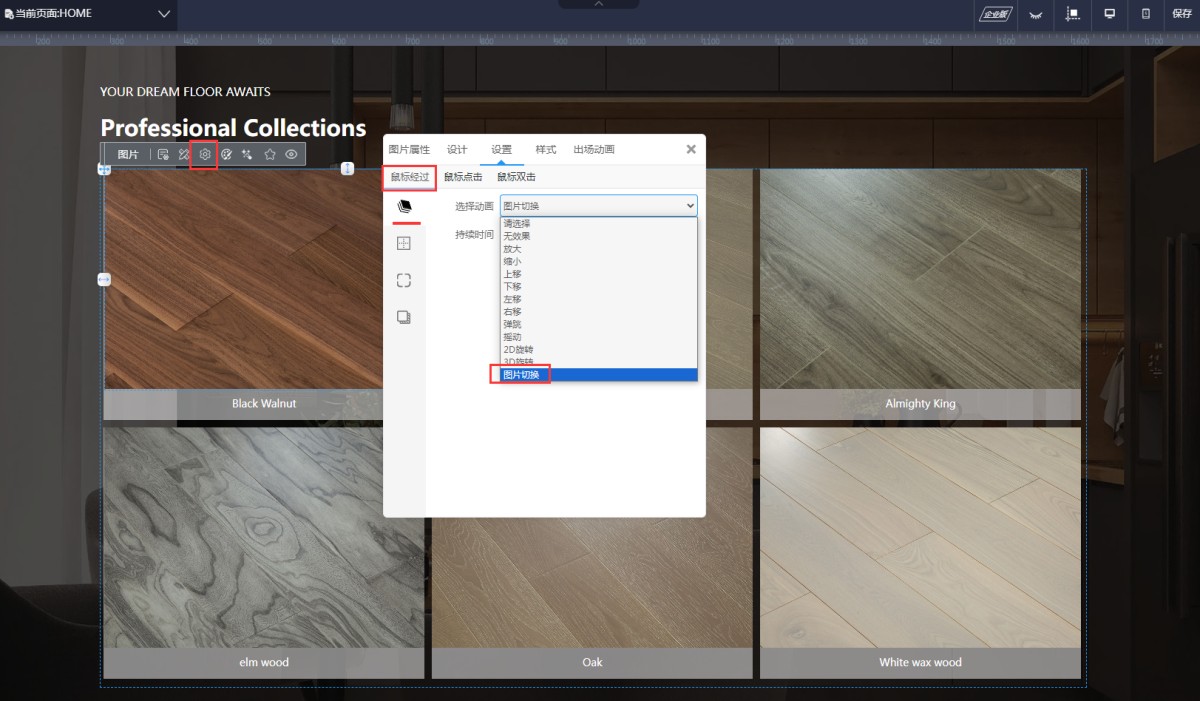Image resolution: width=1200 pixels, height=701 pixels.
Task: Open the 出场动画 tab
Action: (594, 149)
